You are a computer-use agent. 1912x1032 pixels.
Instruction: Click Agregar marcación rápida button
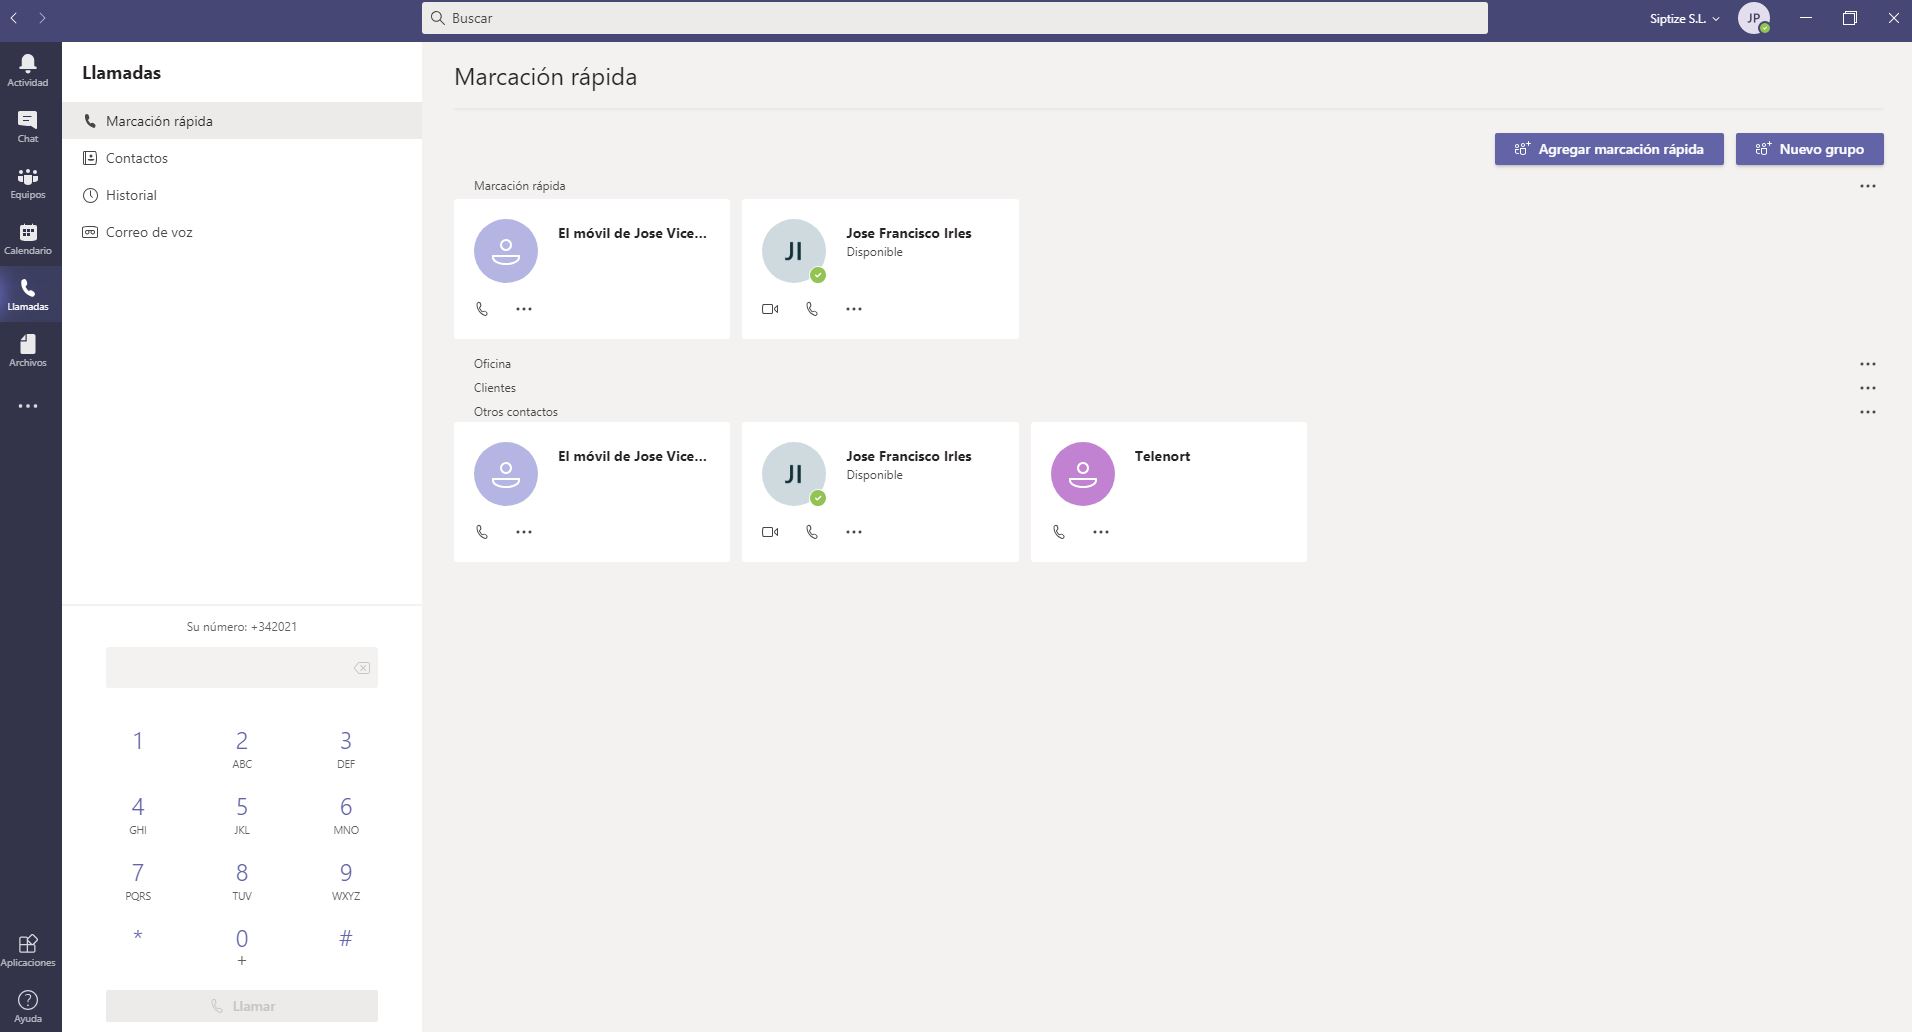point(1608,149)
